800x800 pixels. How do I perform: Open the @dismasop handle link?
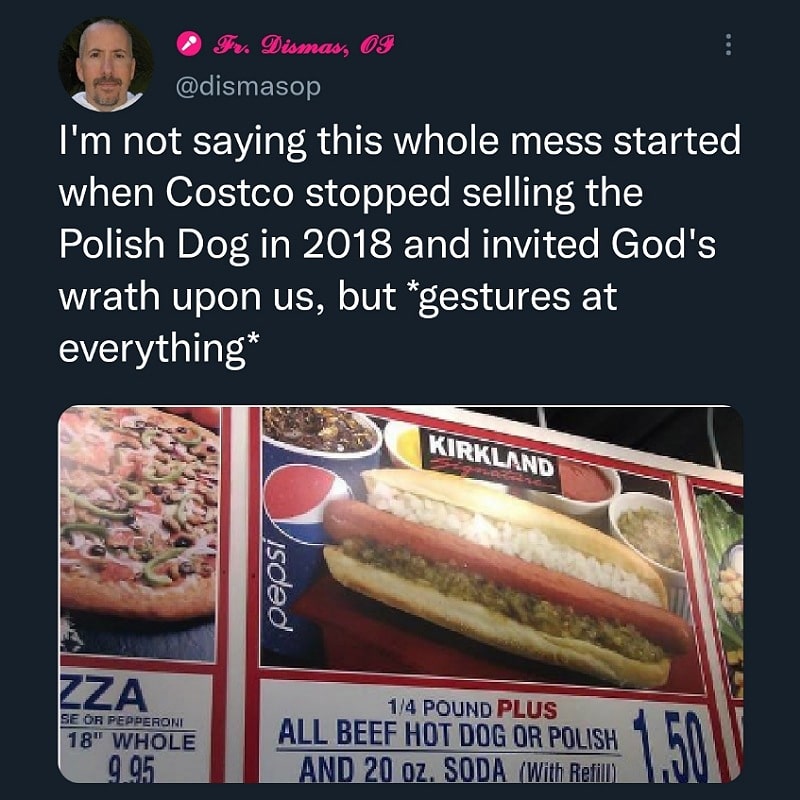tap(248, 87)
